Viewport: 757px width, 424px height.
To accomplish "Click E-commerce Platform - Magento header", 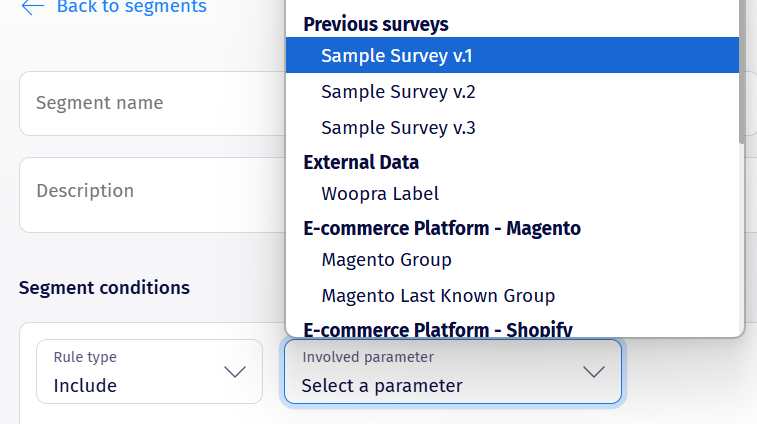I will (441, 228).
